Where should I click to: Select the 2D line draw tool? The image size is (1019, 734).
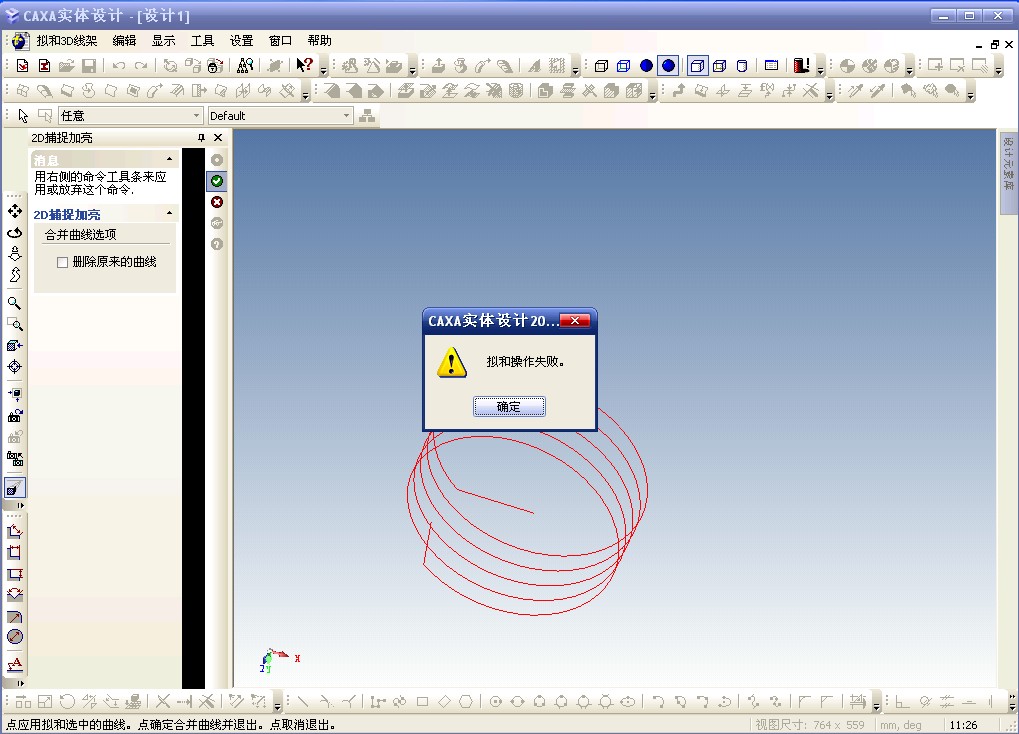303,701
